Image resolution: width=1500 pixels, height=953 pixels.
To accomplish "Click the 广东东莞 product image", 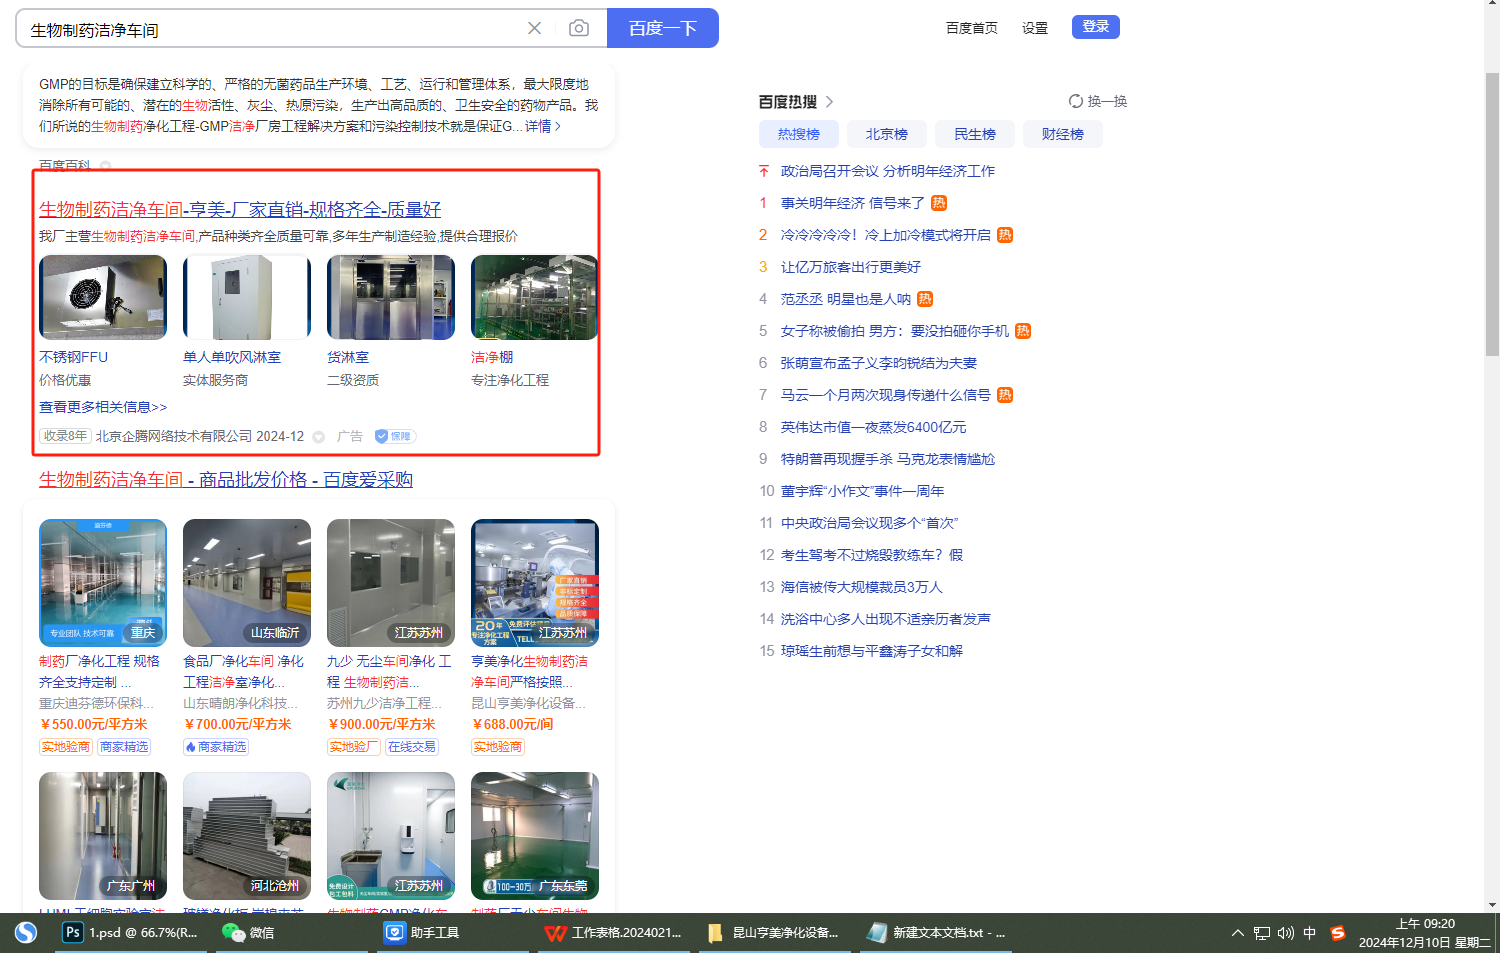I will pos(535,836).
